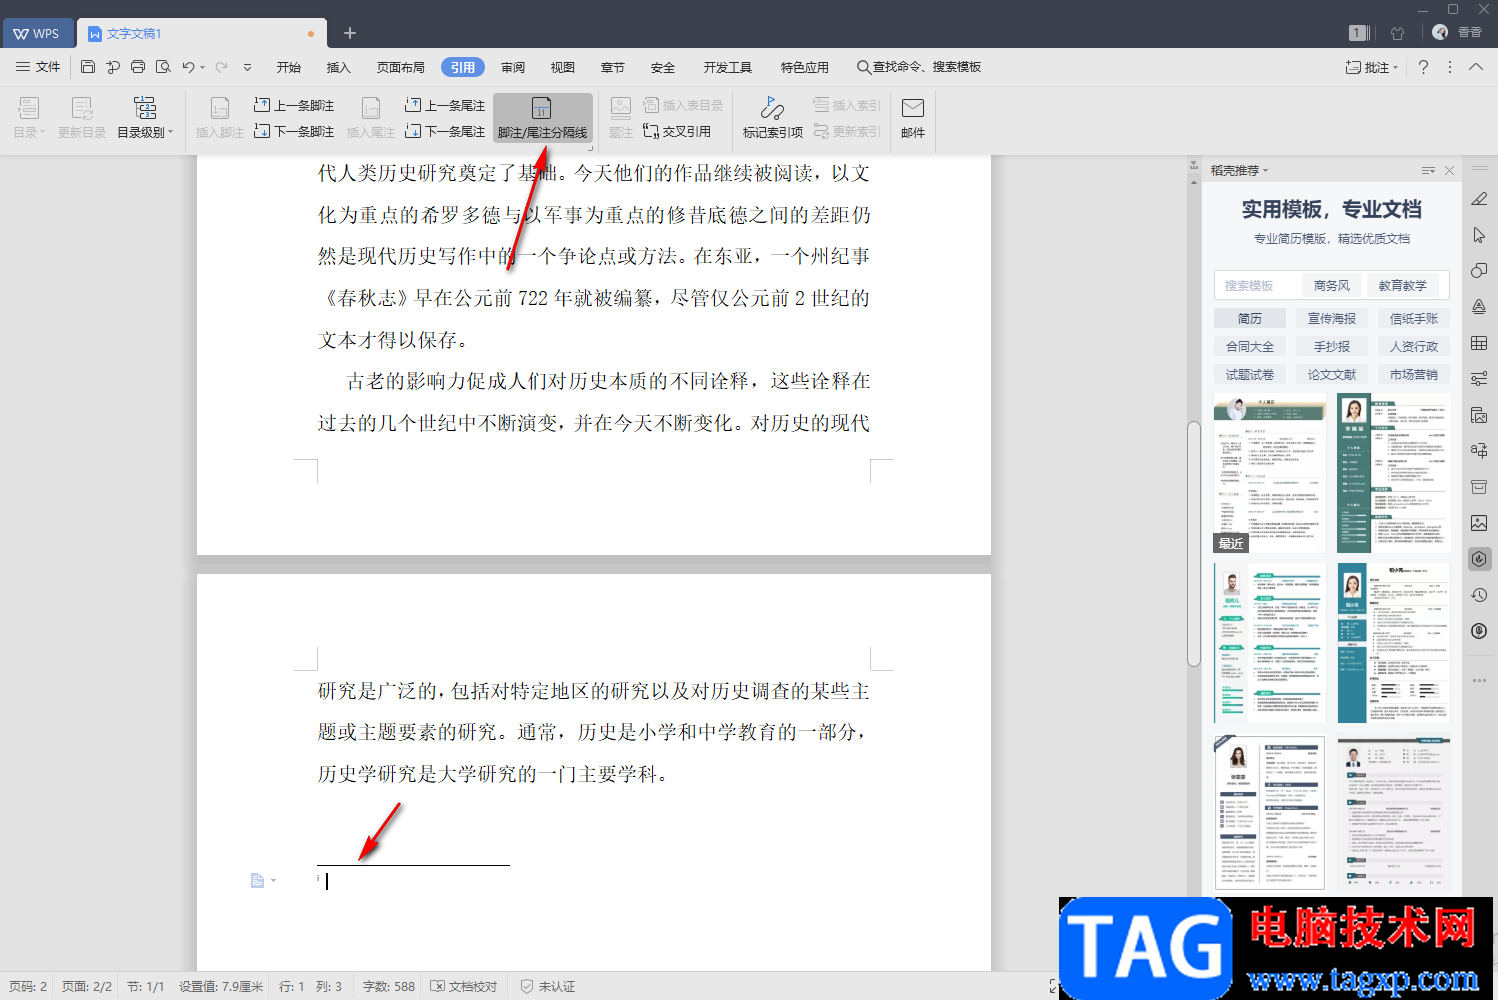The width and height of the screenshot is (1498, 1000).
Task: Go to 下一条尾注 next endnote
Action: pos(445,131)
